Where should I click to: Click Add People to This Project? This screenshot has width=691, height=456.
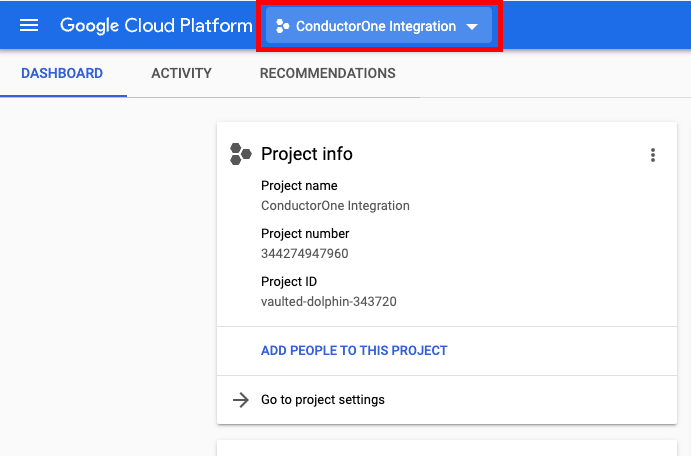point(354,351)
